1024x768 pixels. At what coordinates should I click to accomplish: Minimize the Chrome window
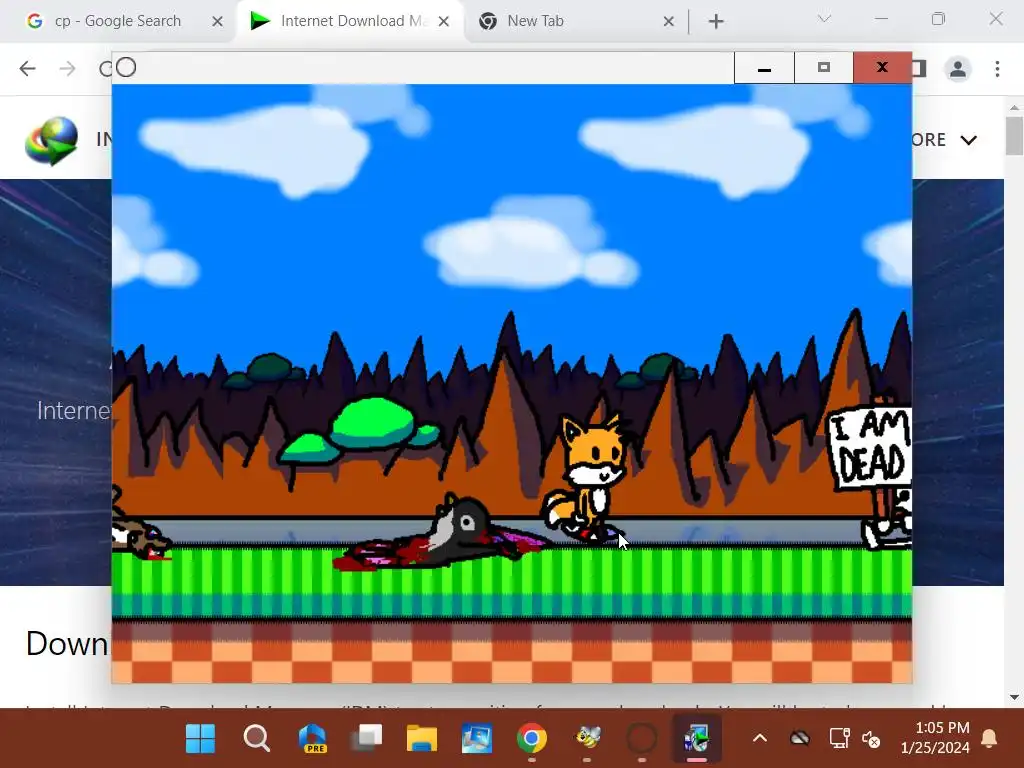pos(881,19)
